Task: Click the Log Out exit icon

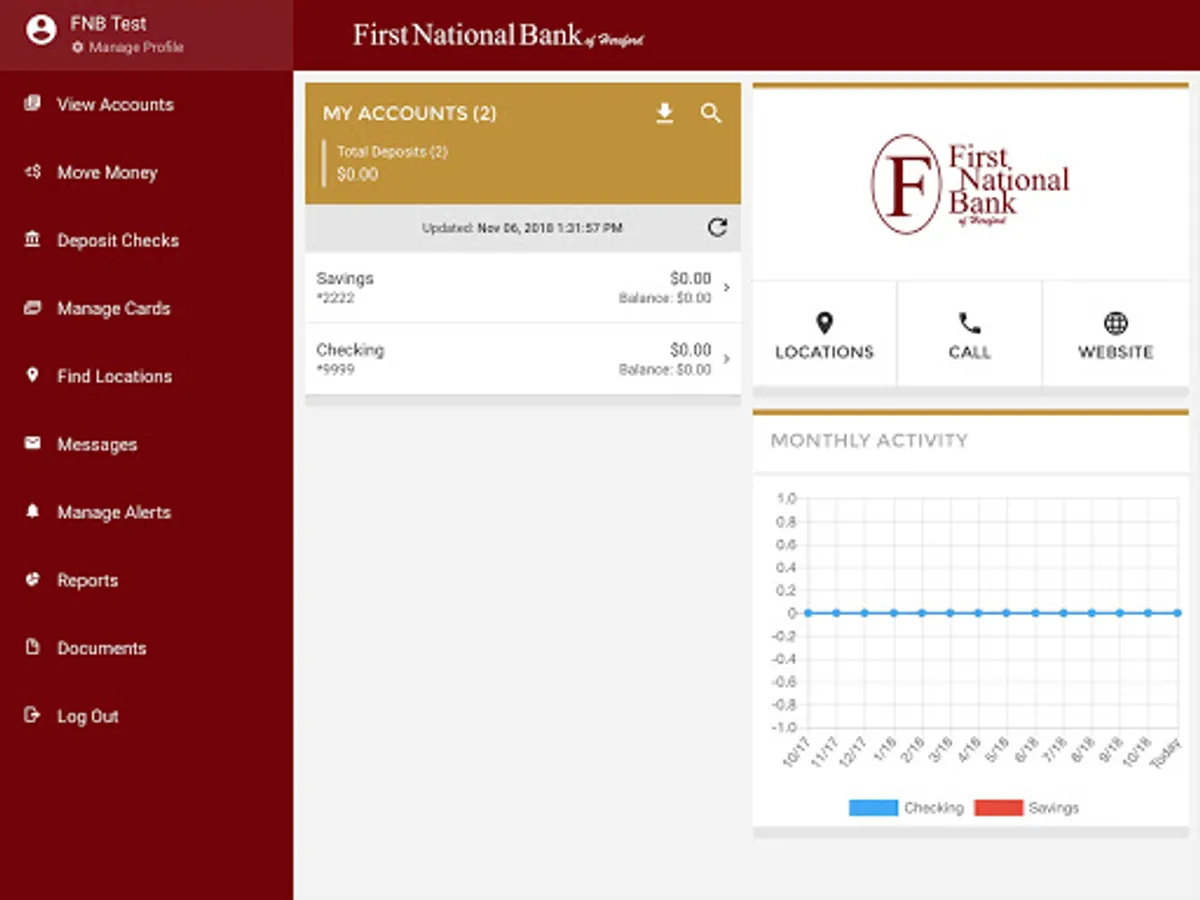Action: point(33,715)
